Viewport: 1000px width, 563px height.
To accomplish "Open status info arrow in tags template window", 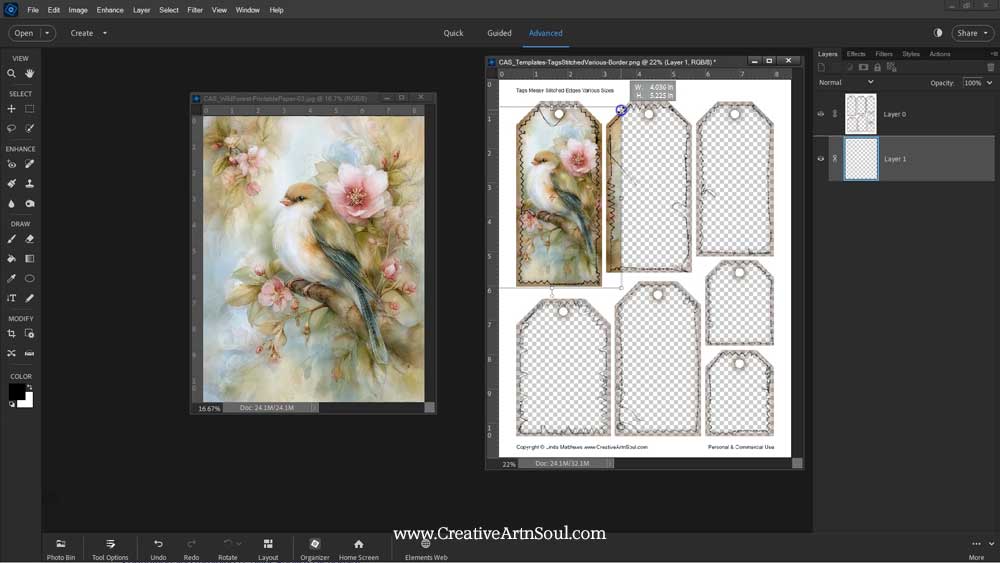I will [610, 464].
